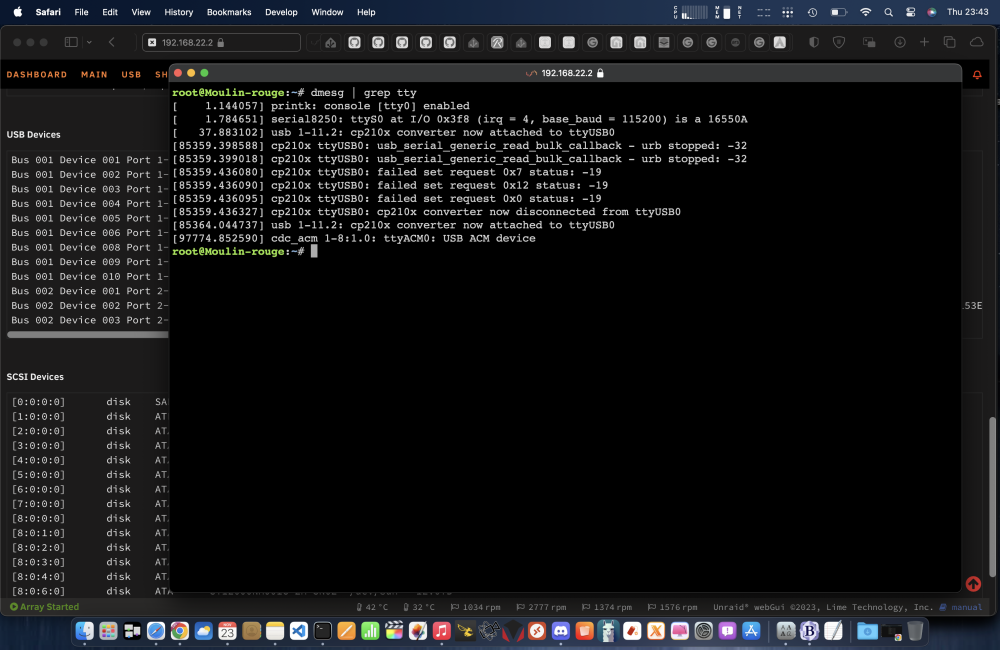
Task: Select the Bus 002 Device 003 row
Action: click(89, 320)
